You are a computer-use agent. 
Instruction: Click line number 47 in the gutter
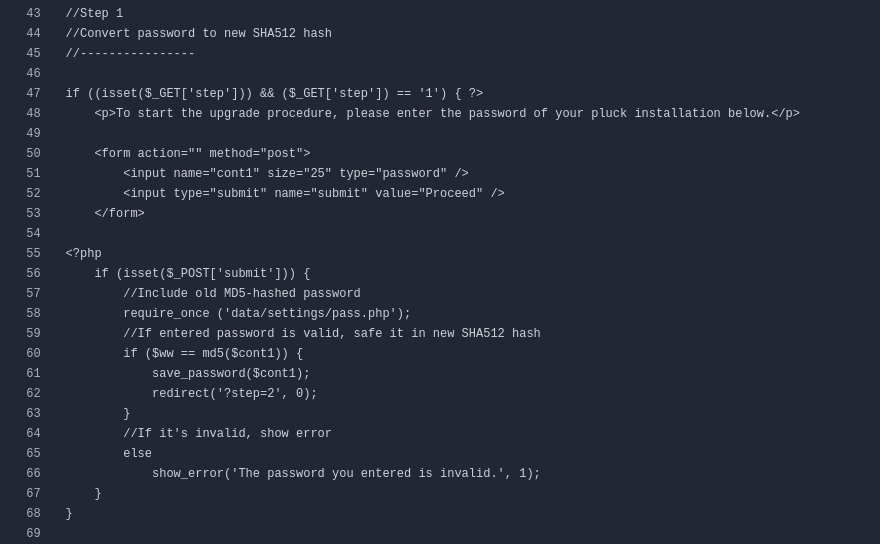(33, 94)
